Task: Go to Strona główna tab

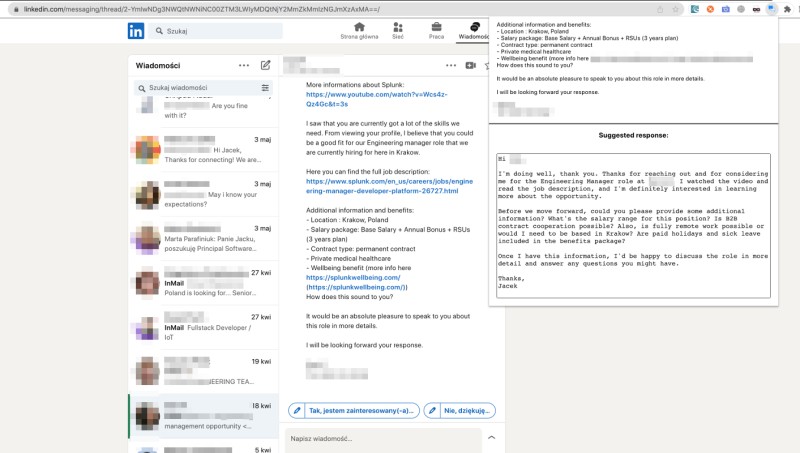Action: point(359,31)
